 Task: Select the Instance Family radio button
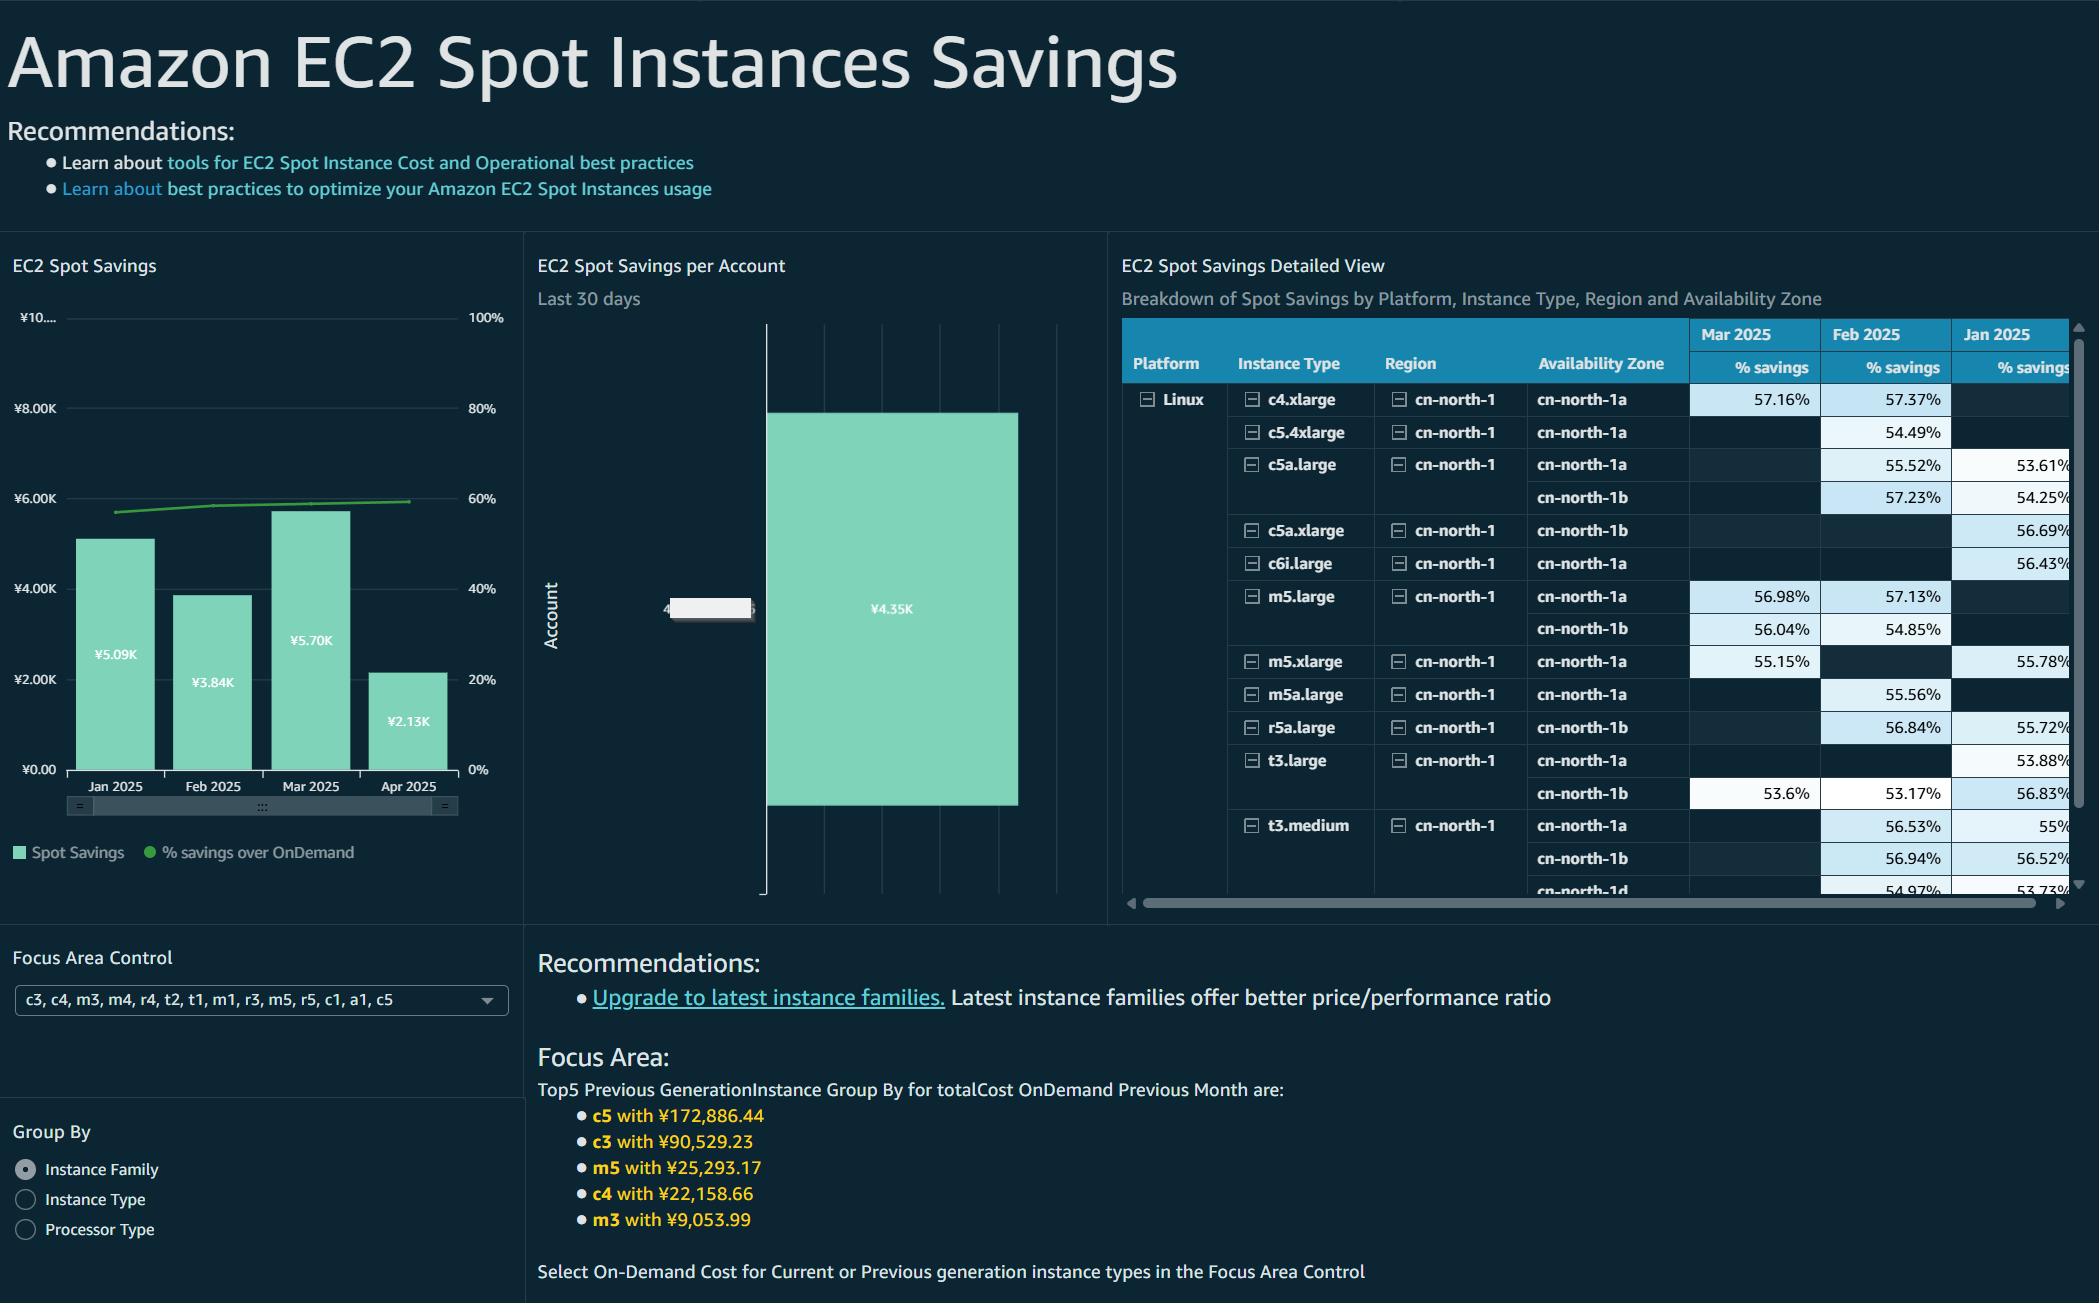(26, 1169)
